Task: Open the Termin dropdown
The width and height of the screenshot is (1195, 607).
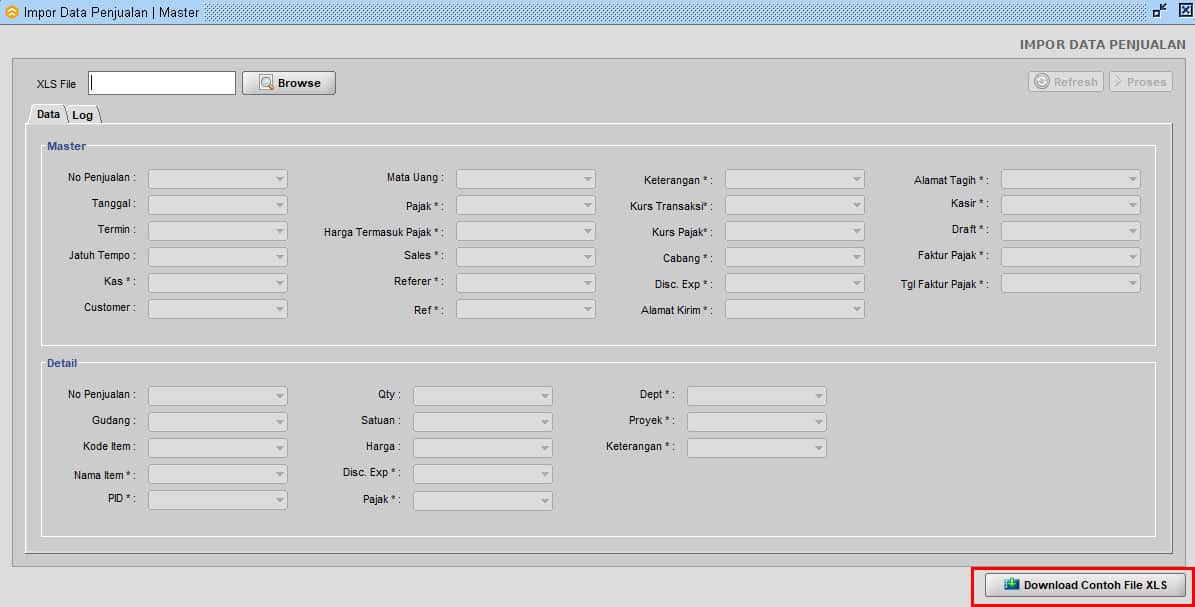Action: coord(217,231)
